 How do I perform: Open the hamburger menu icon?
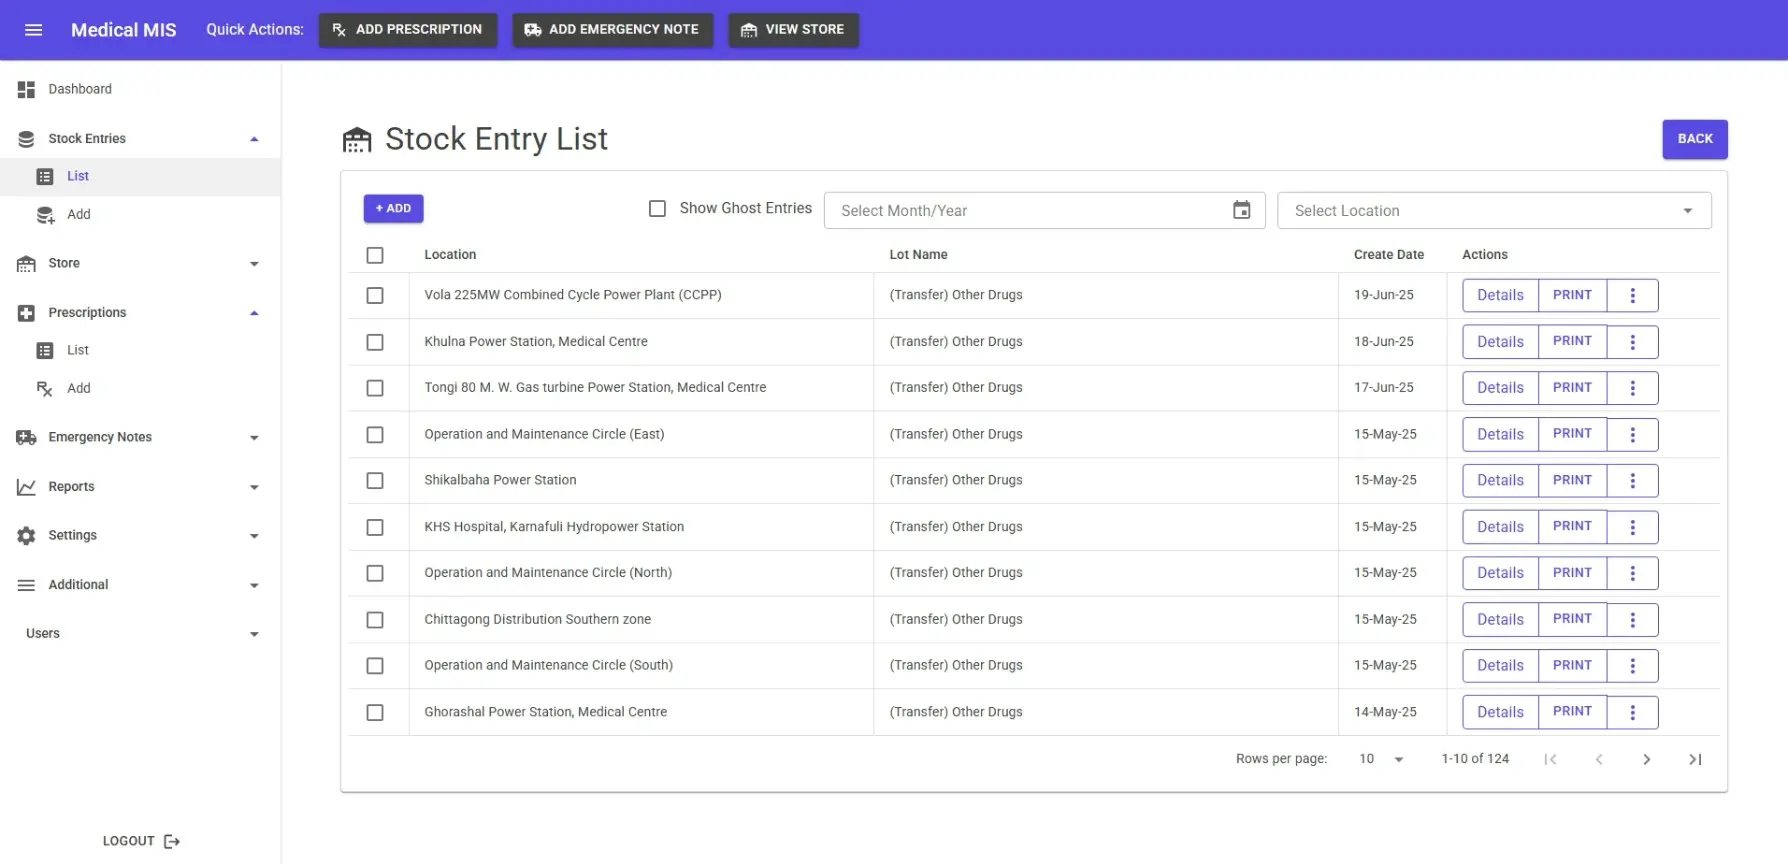pos(33,30)
